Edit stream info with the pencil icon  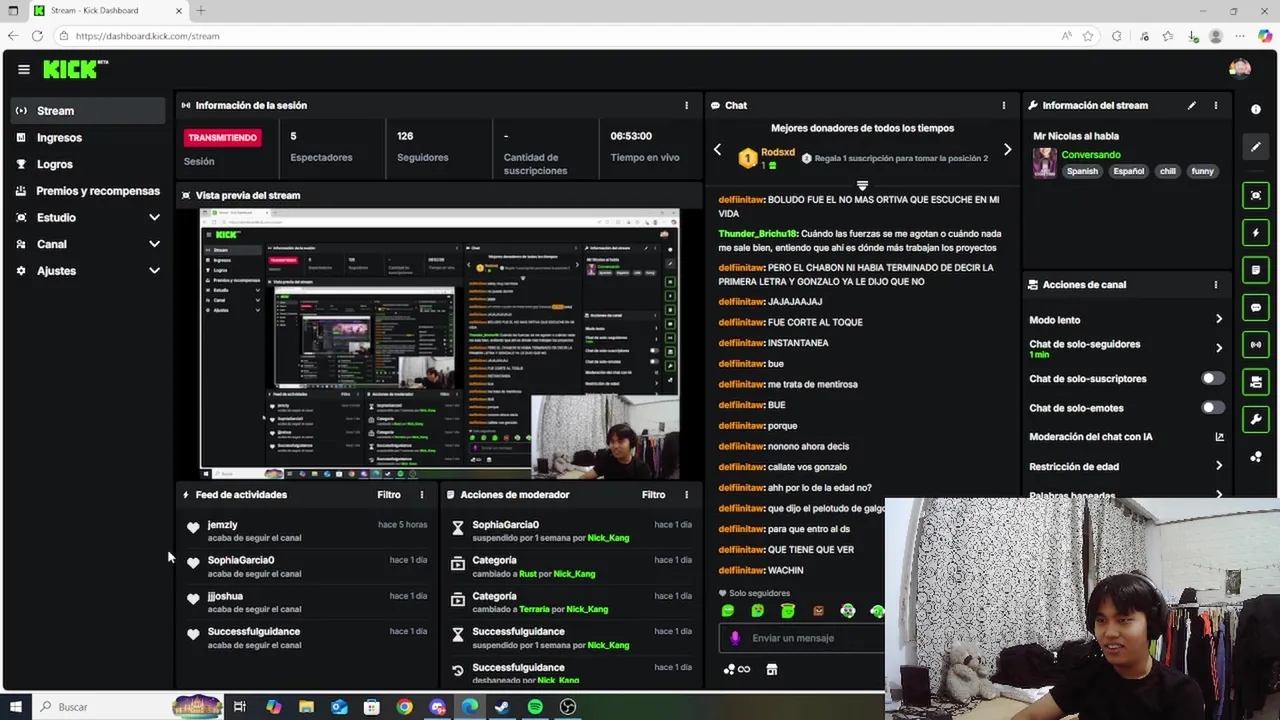point(1191,105)
